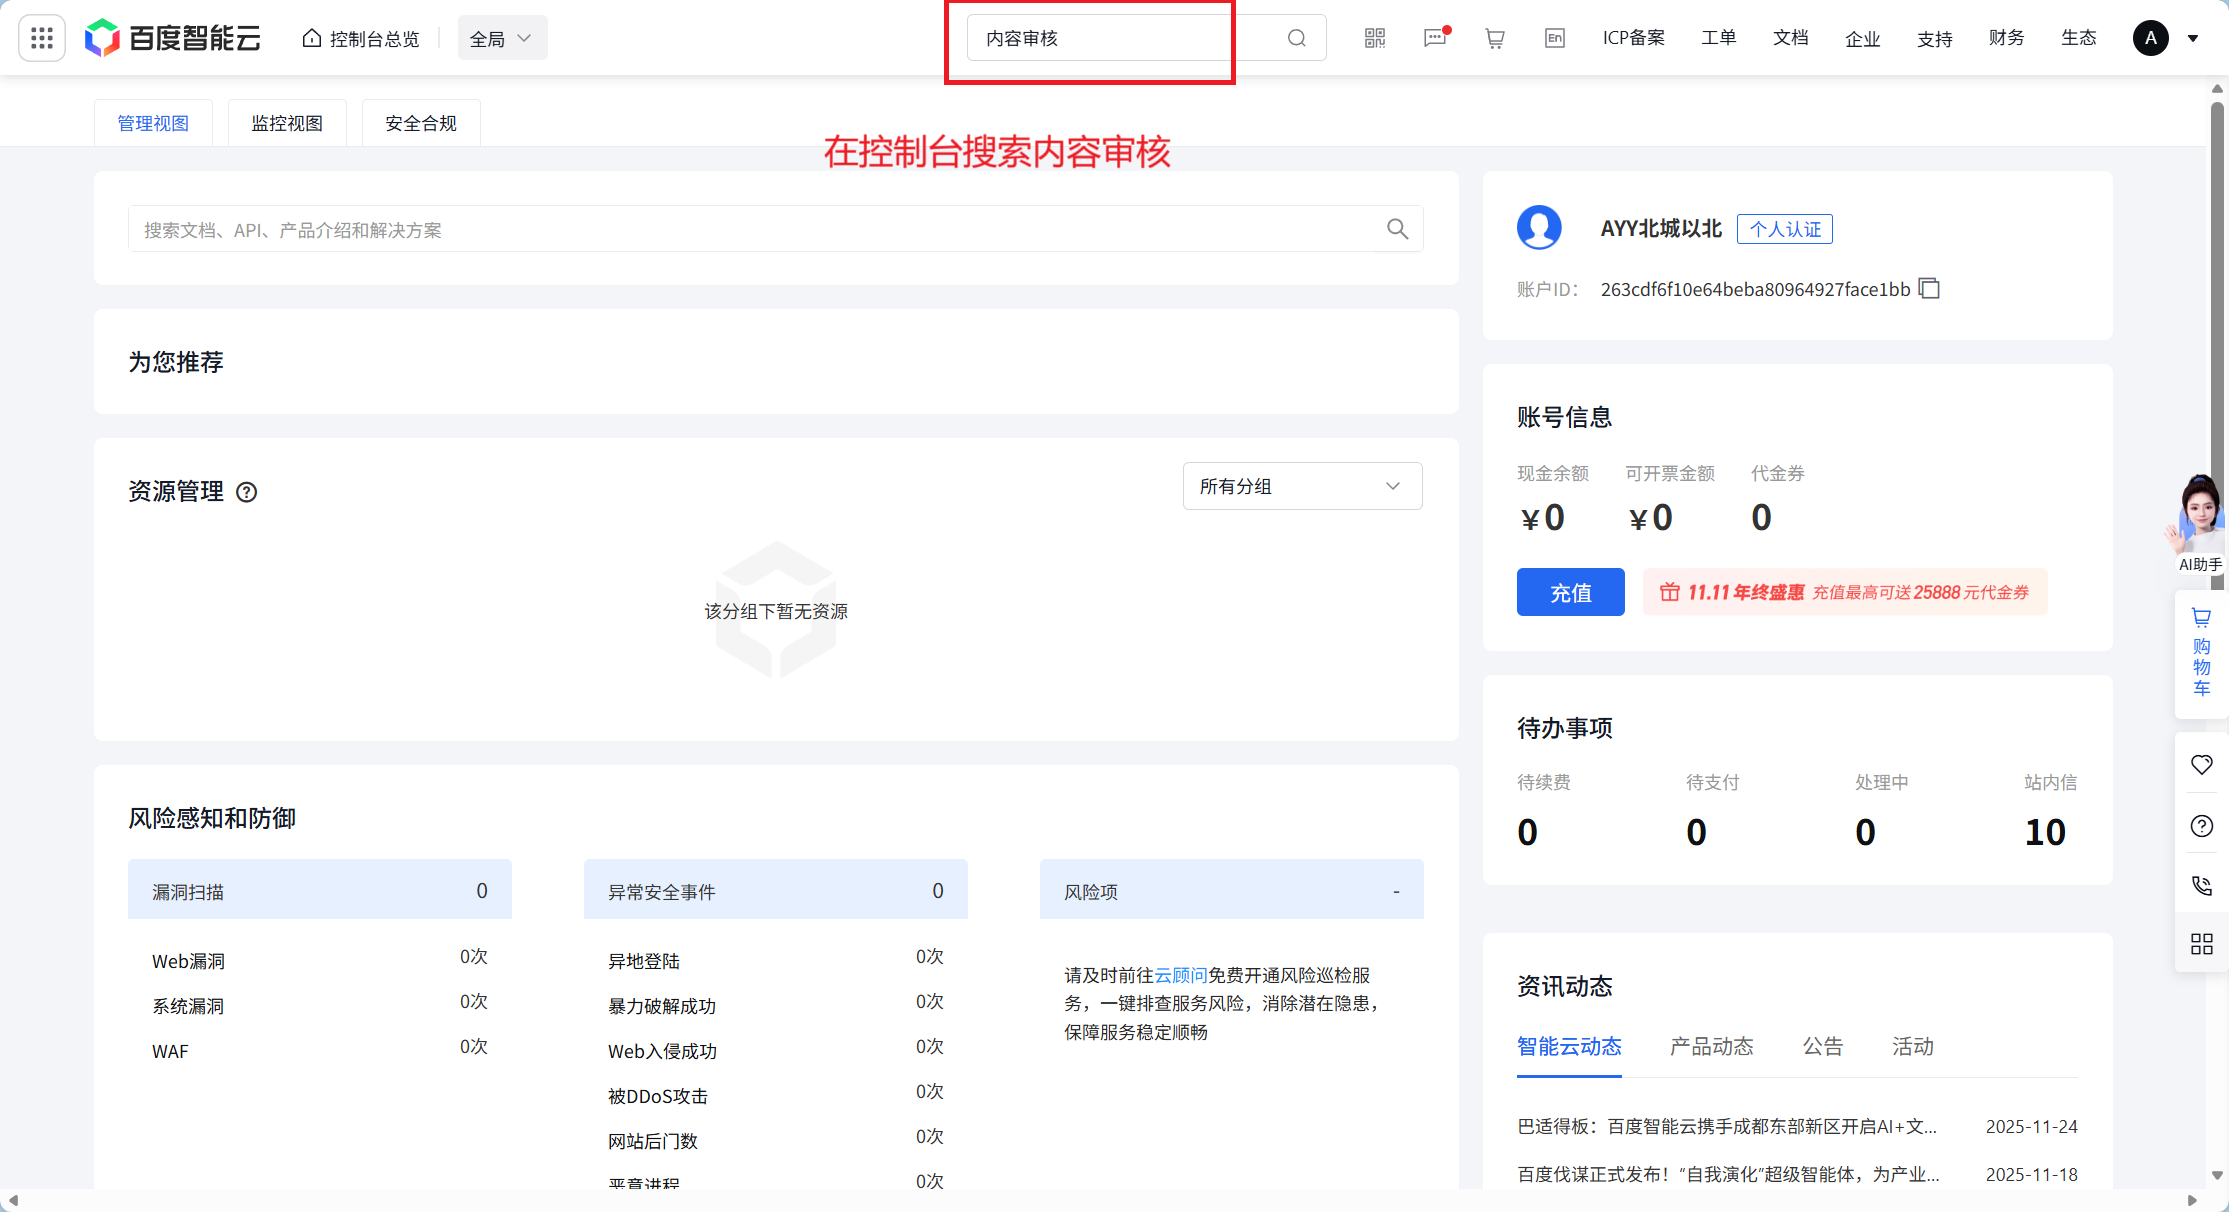Open the message notifications icon

[x=1435, y=38]
